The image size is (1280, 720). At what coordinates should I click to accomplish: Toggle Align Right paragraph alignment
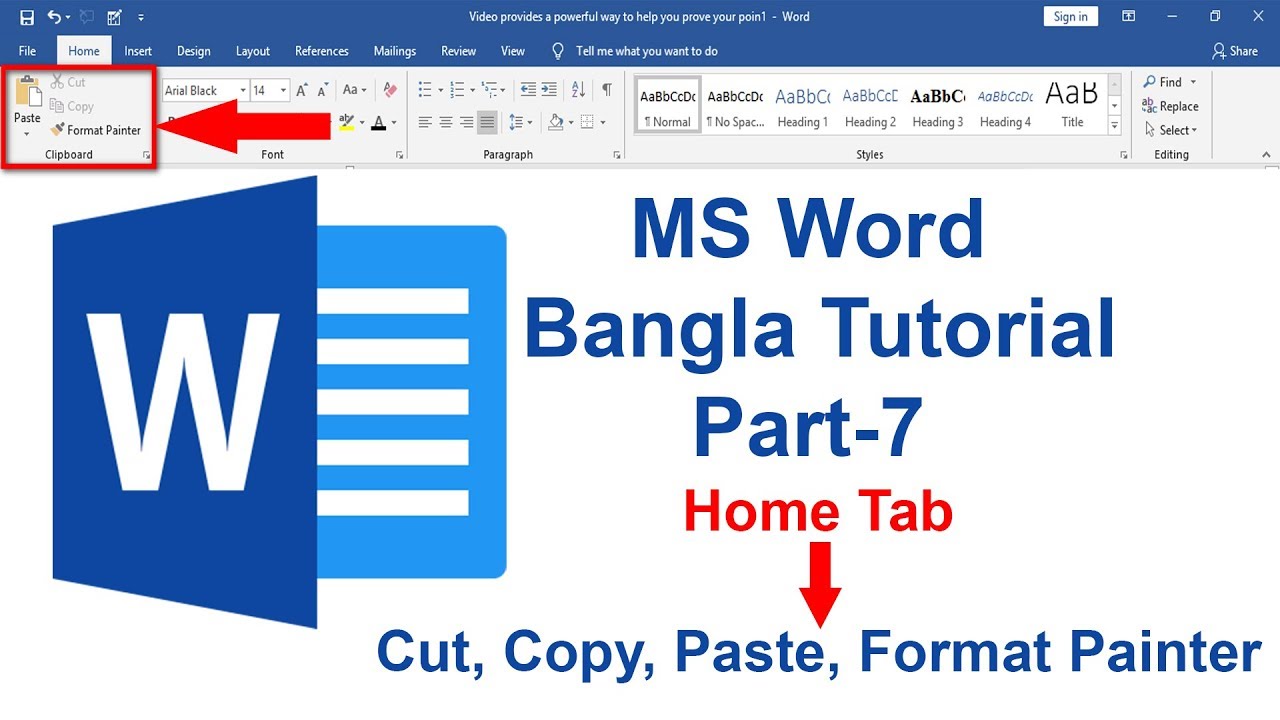466,122
